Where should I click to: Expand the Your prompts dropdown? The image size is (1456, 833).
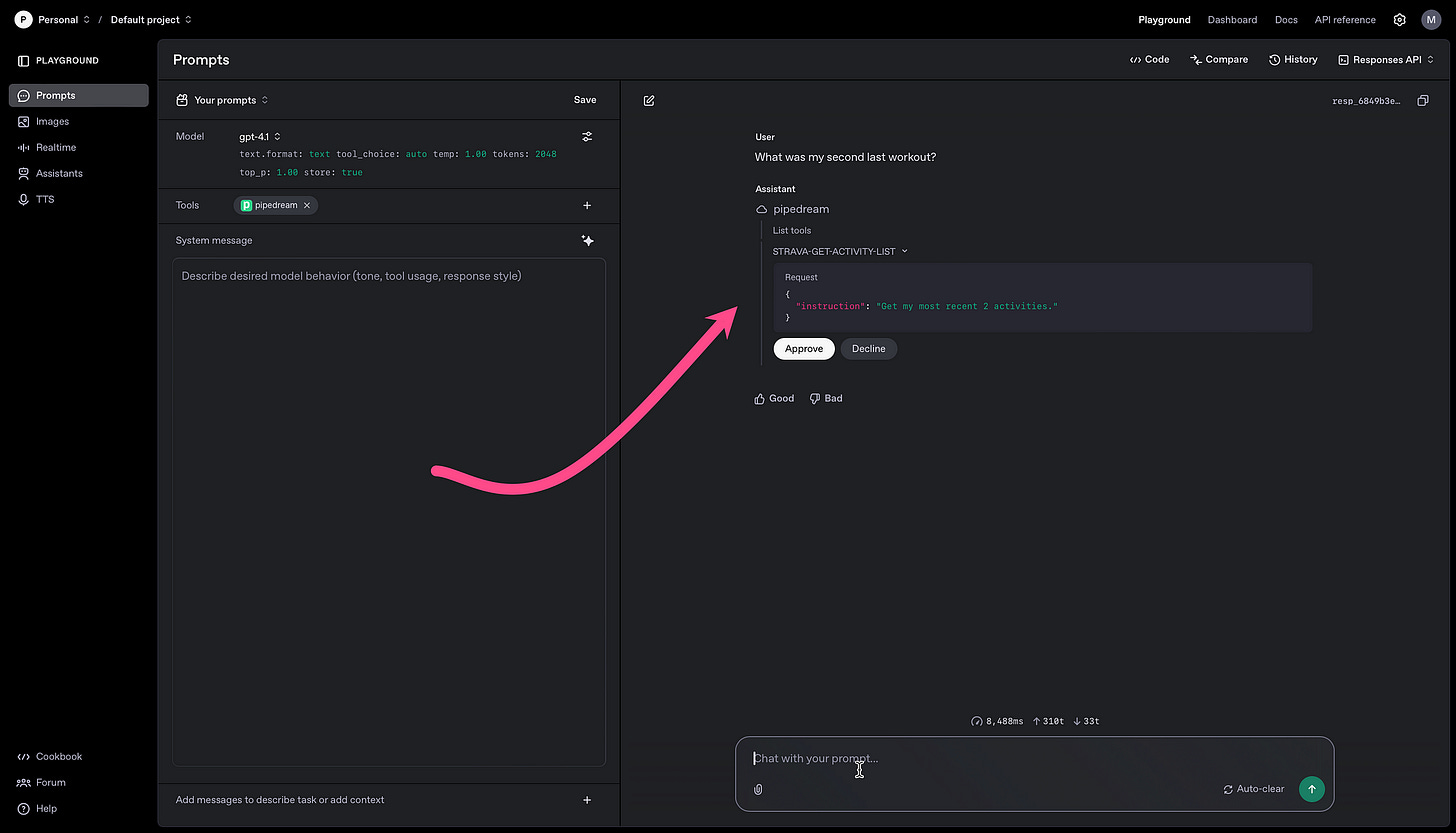point(222,100)
